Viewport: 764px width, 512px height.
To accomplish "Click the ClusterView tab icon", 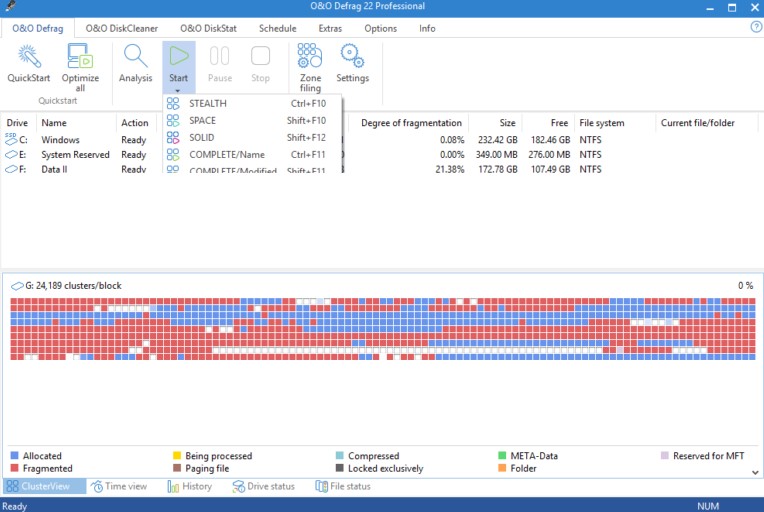I will point(13,486).
